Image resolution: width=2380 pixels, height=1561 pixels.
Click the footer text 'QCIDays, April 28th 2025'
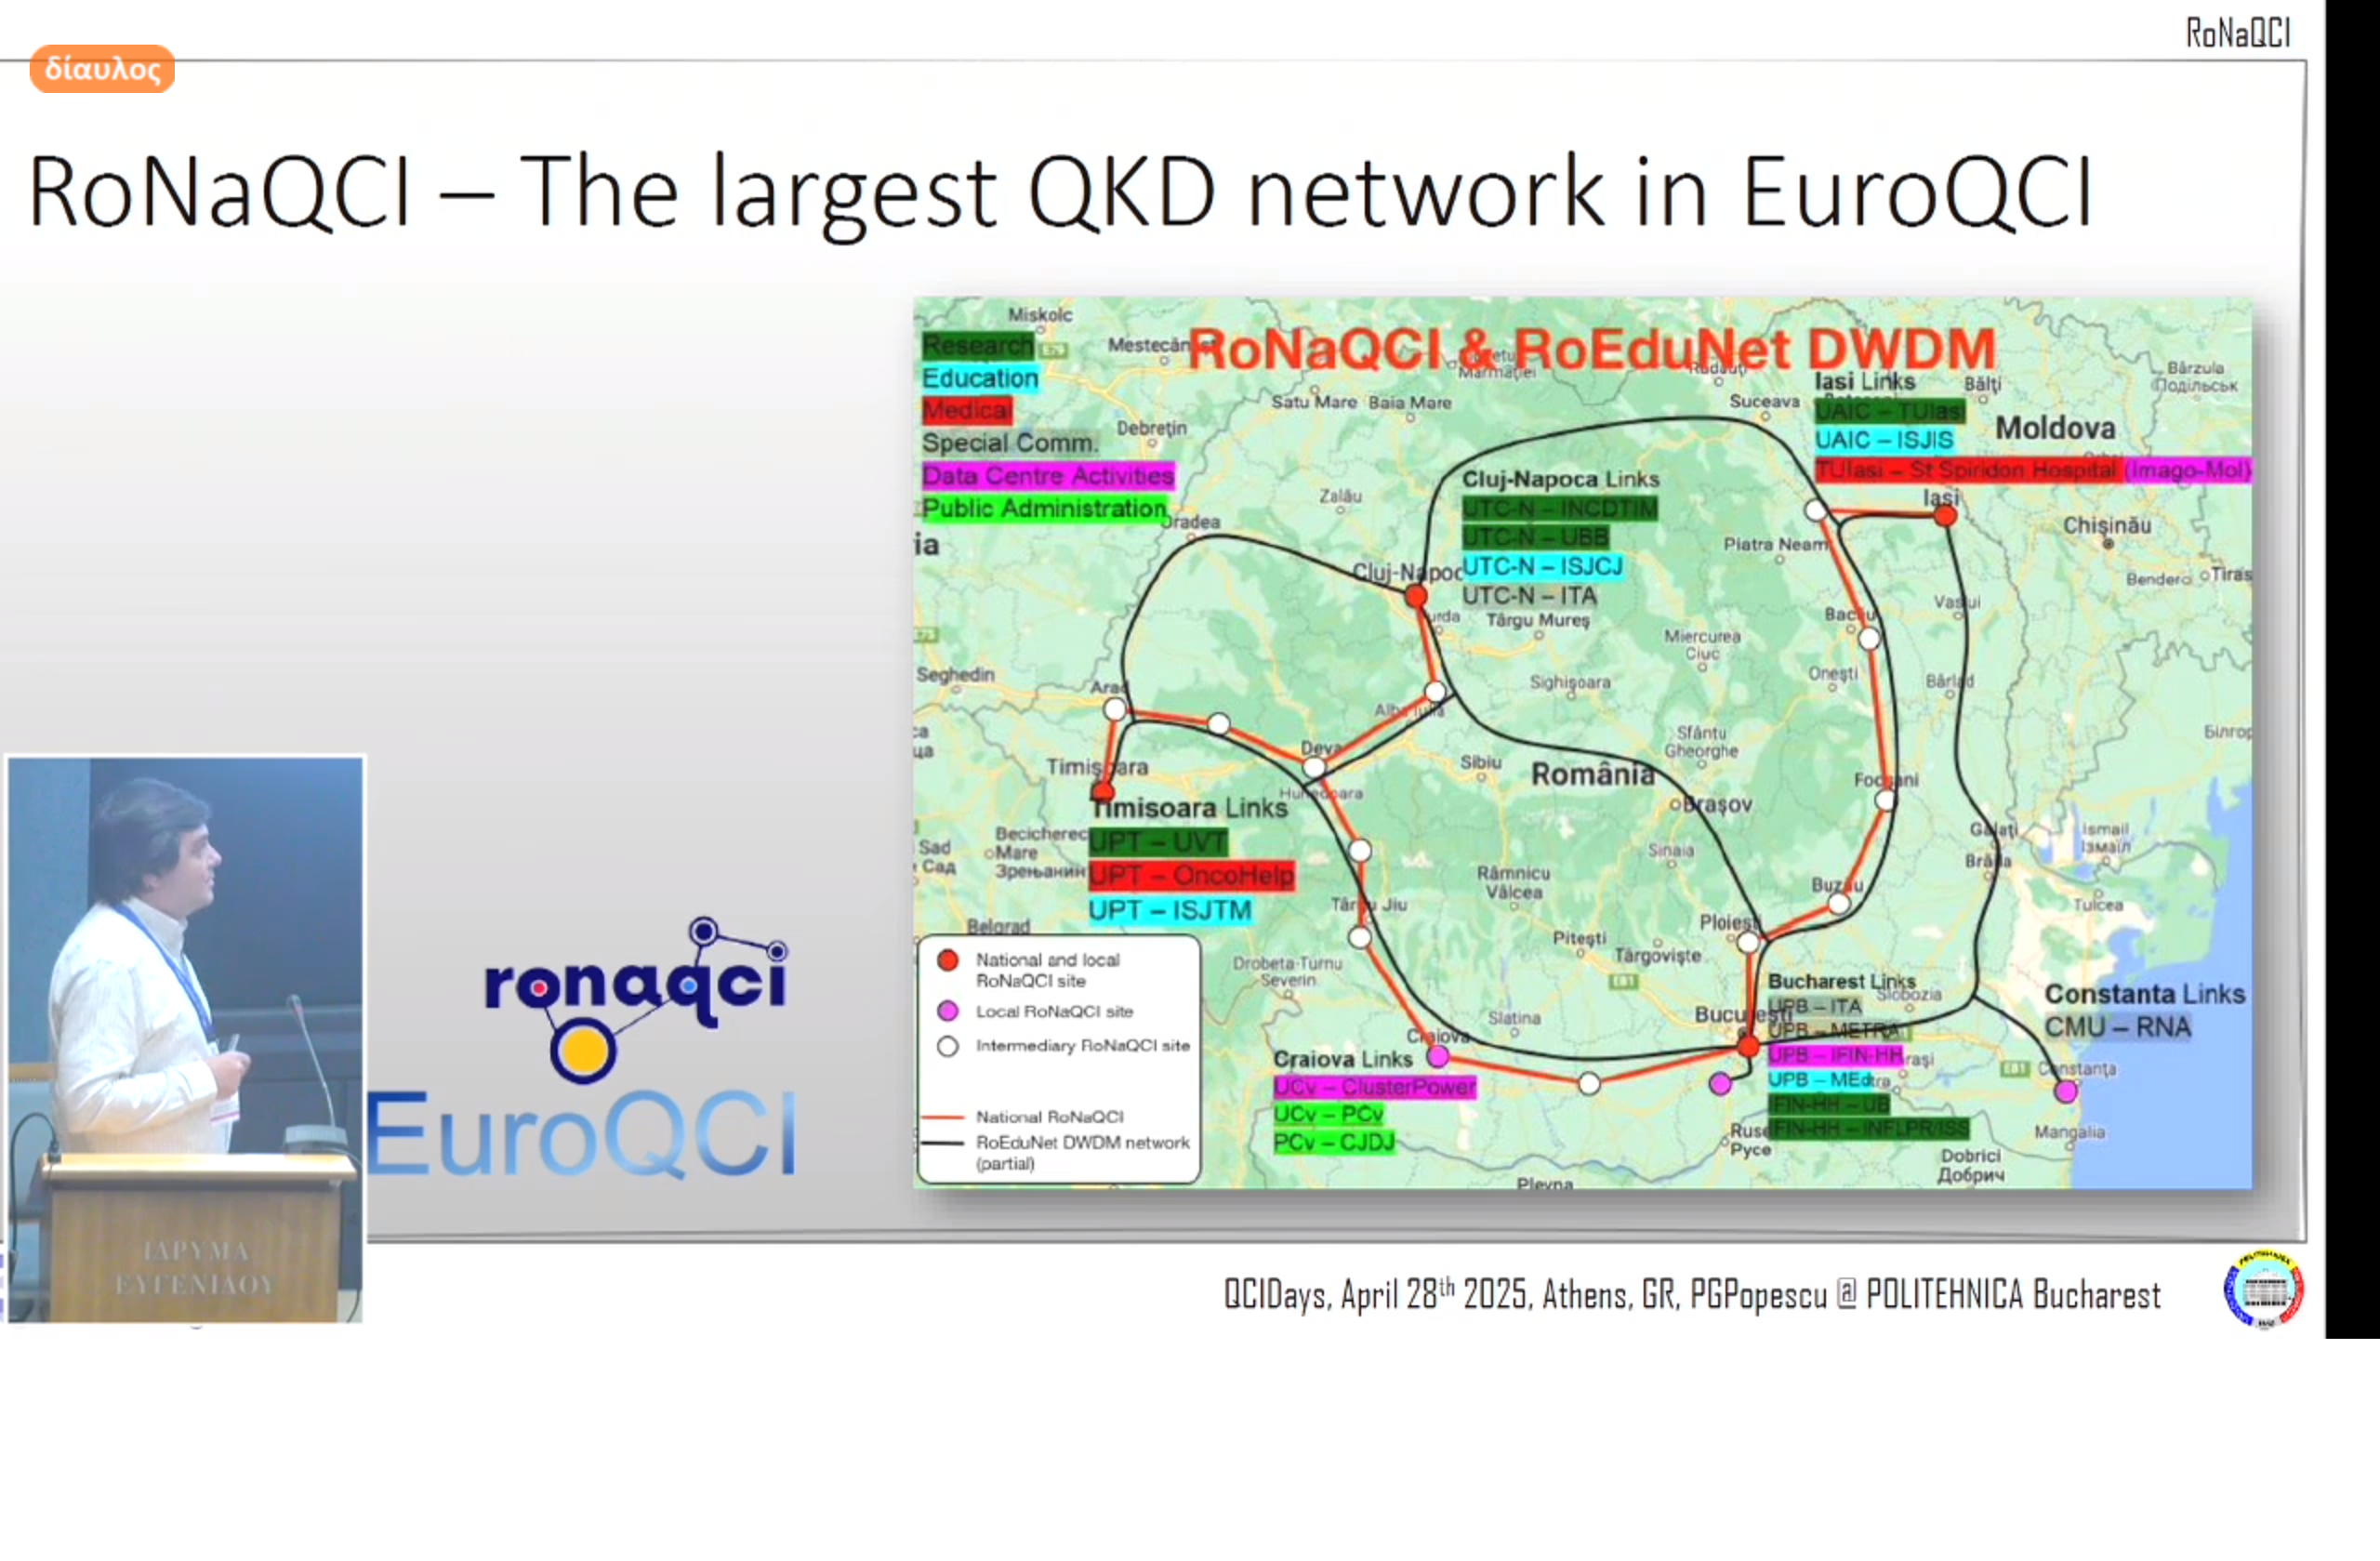[1376, 1295]
